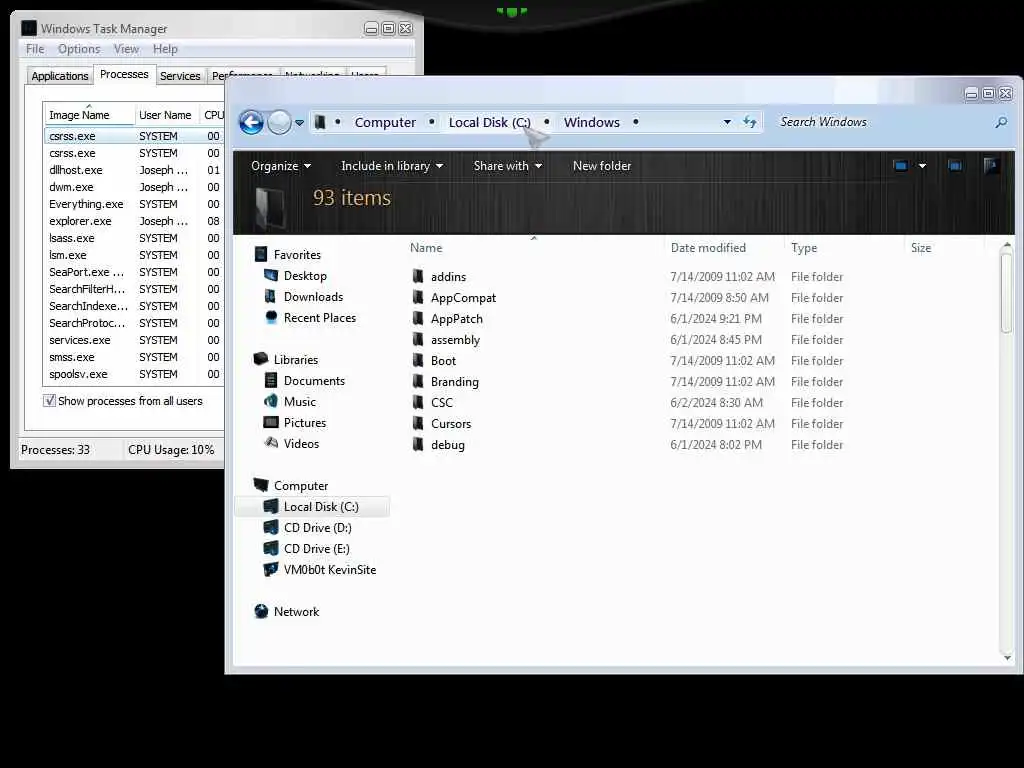The height and width of the screenshot is (768, 1024).
Task: Open Task Manager Help menu
Action: point(165,49)
